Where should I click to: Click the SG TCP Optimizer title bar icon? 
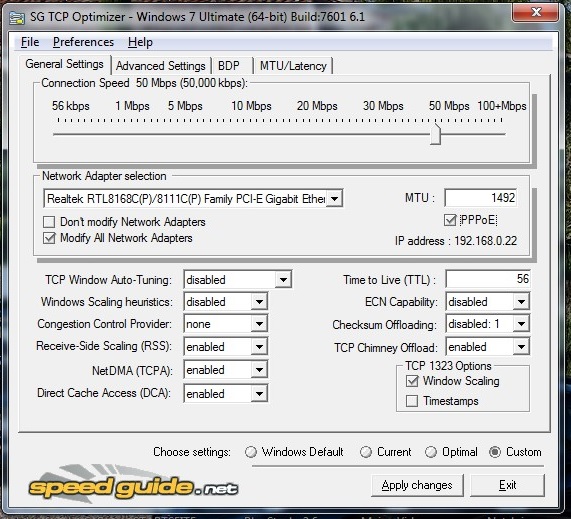click(16, 17)
